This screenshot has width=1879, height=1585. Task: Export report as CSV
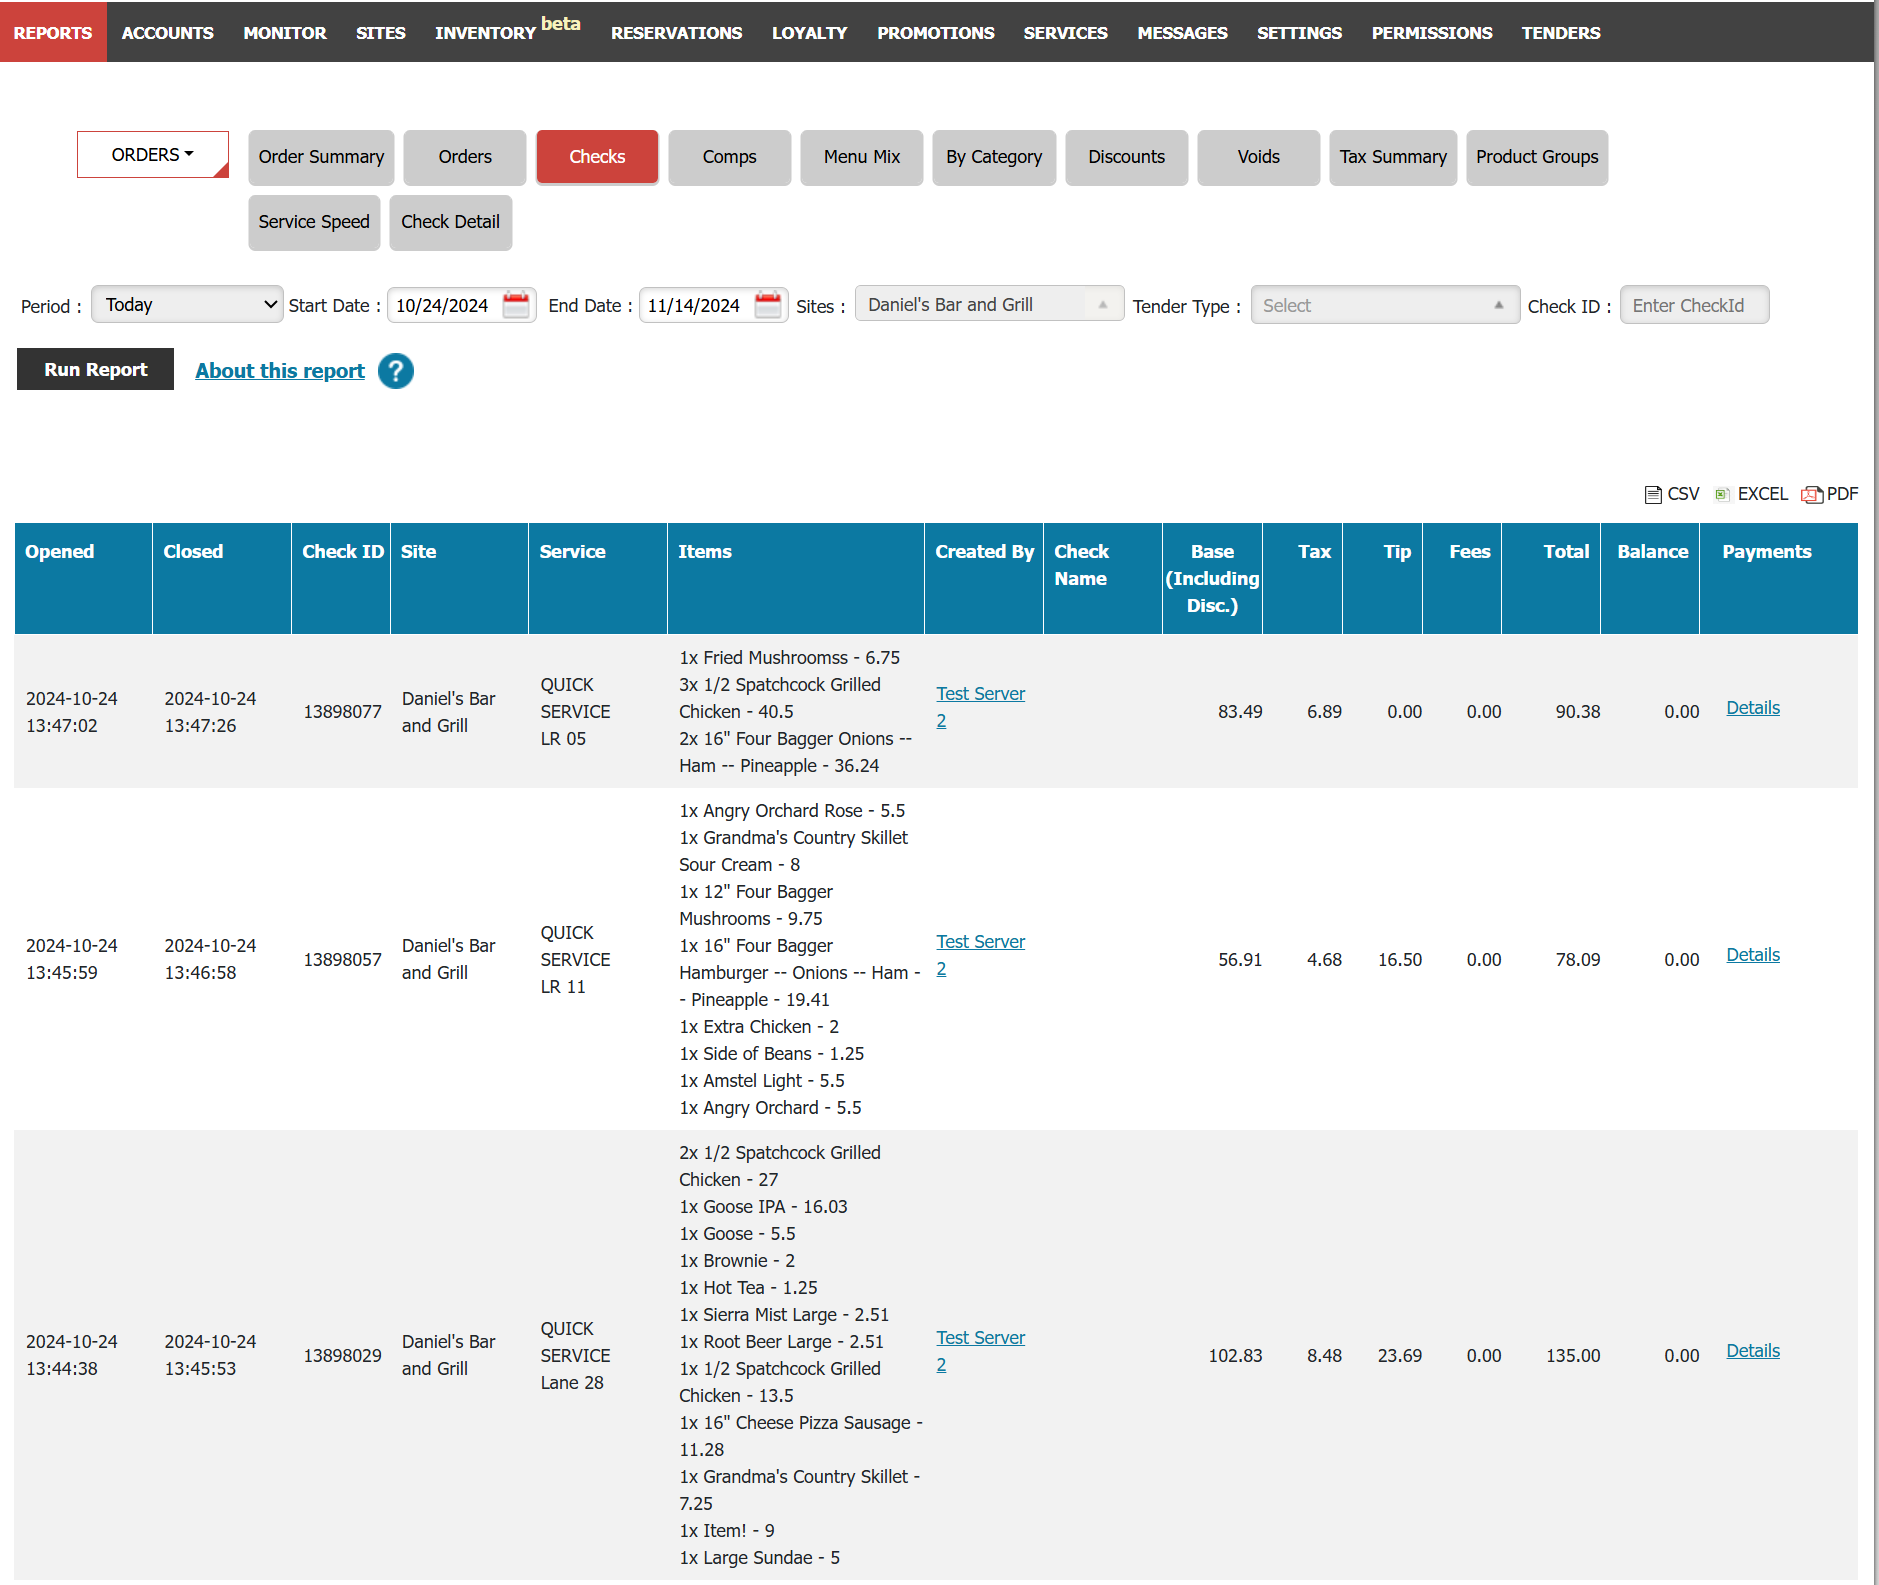point(1672,494)
